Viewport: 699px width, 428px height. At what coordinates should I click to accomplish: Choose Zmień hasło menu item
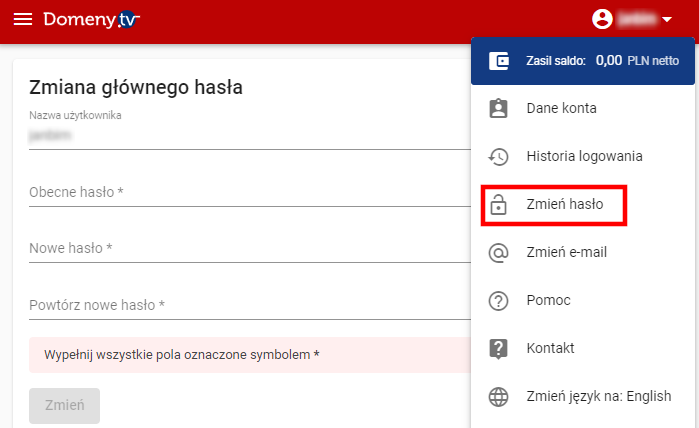tap(565, 204)
